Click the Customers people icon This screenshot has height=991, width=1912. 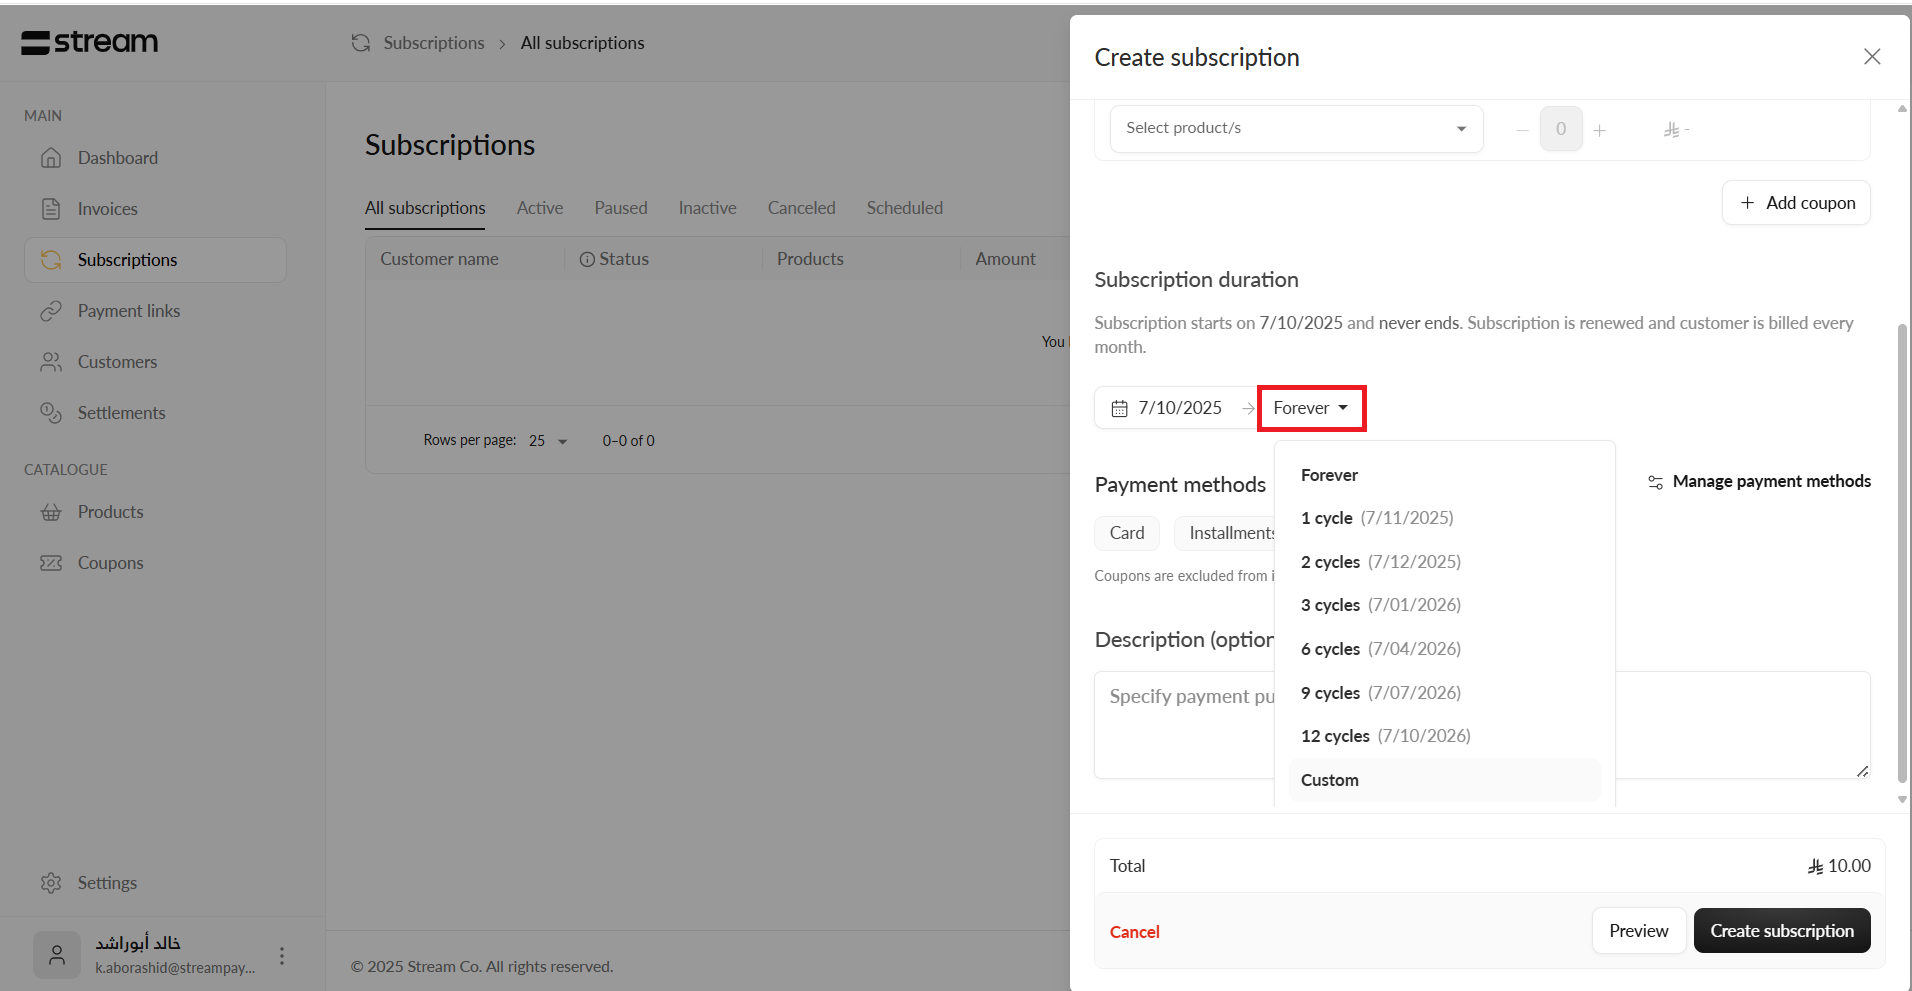coord(51,362)
